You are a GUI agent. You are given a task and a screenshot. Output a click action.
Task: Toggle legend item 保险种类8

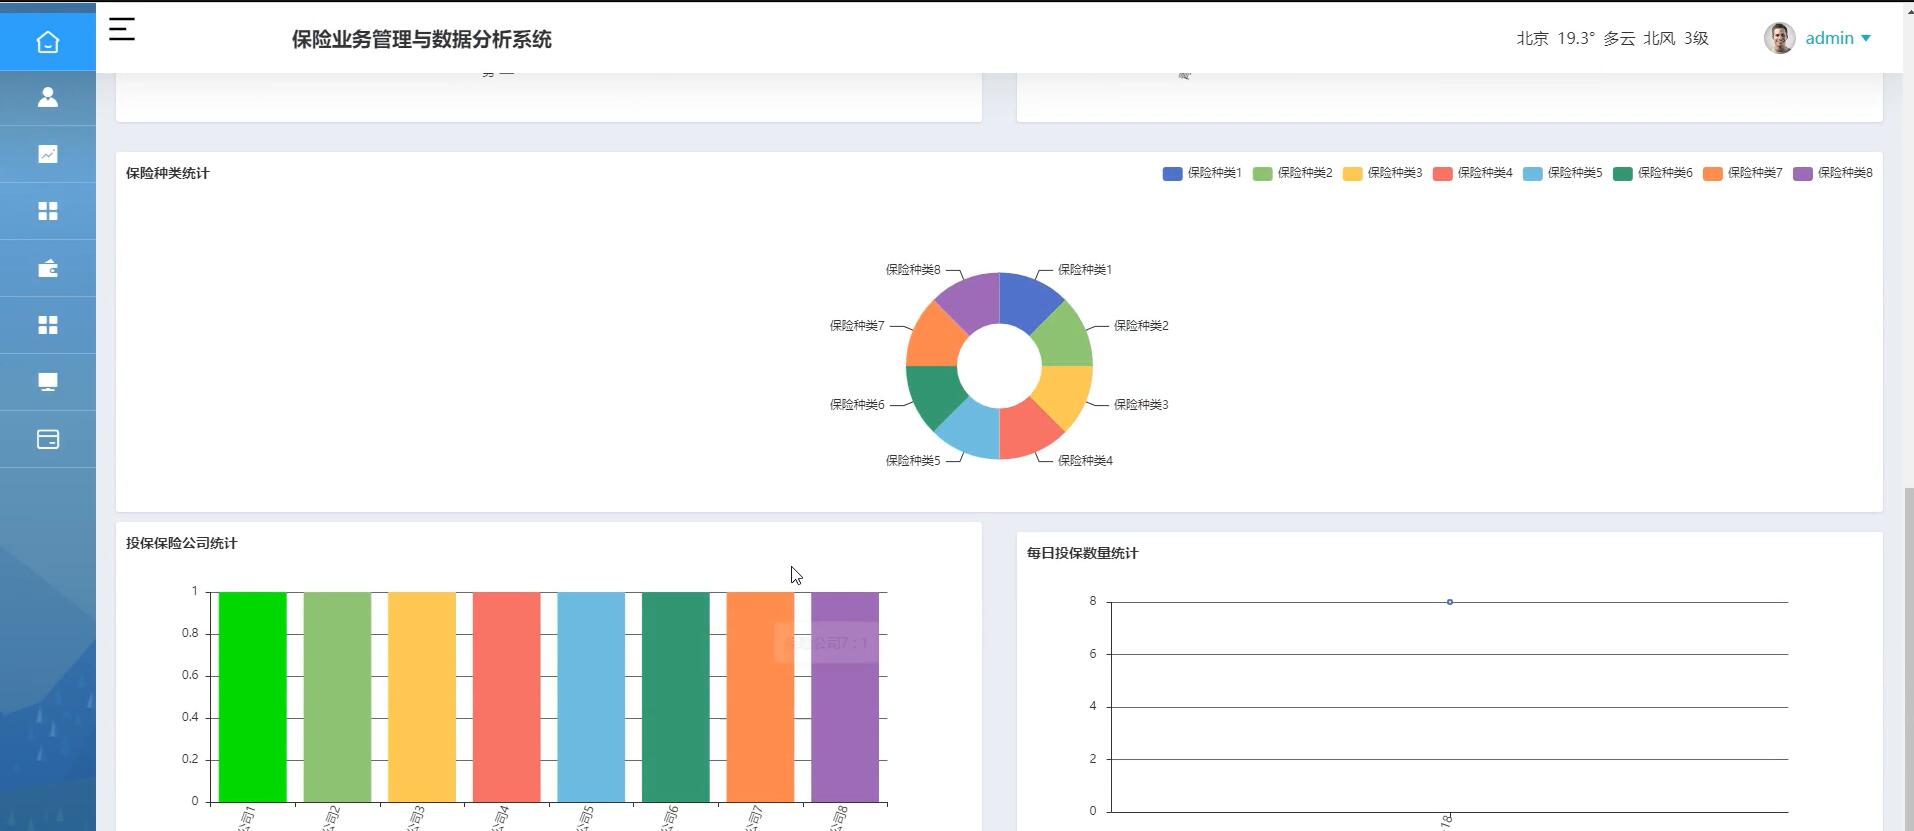coord(1832,173)
